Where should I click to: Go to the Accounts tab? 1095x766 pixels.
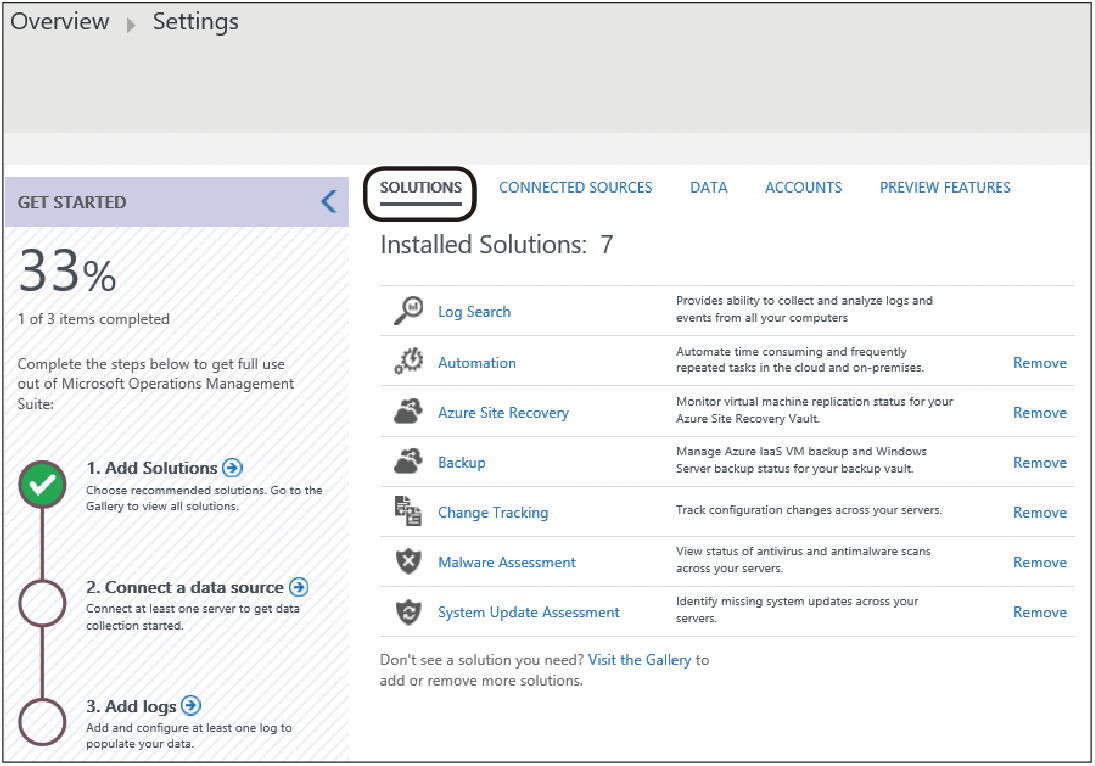tap(803, 188)
